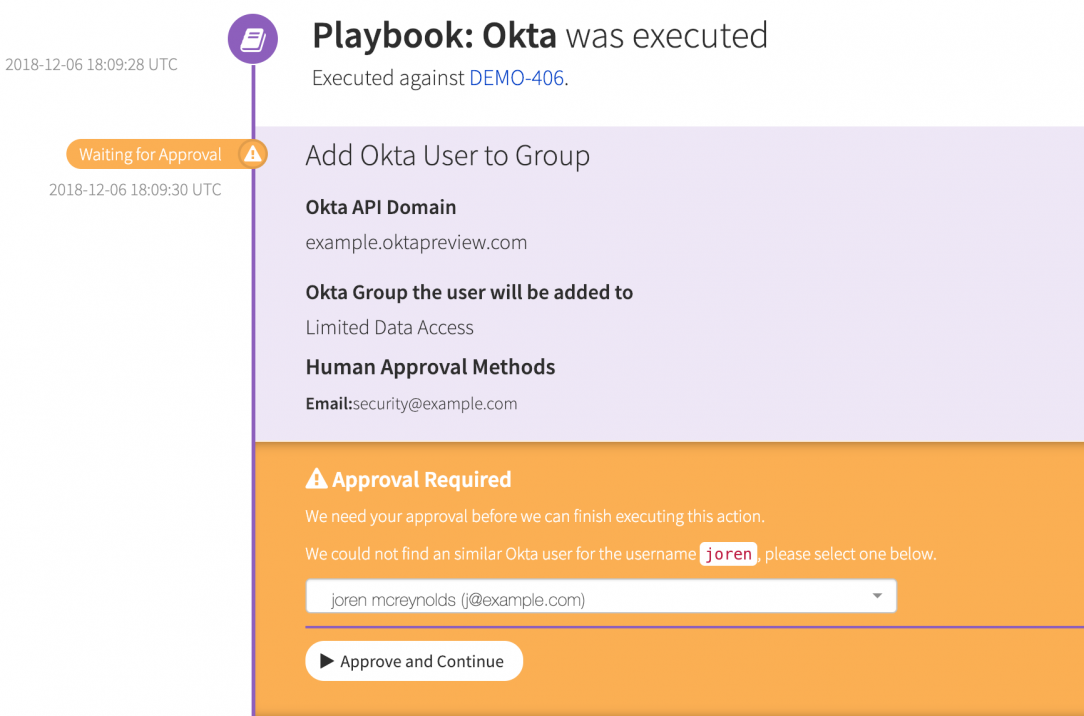
Task: Open the Okta user selection dropdown
Action: tap(600, 598)
